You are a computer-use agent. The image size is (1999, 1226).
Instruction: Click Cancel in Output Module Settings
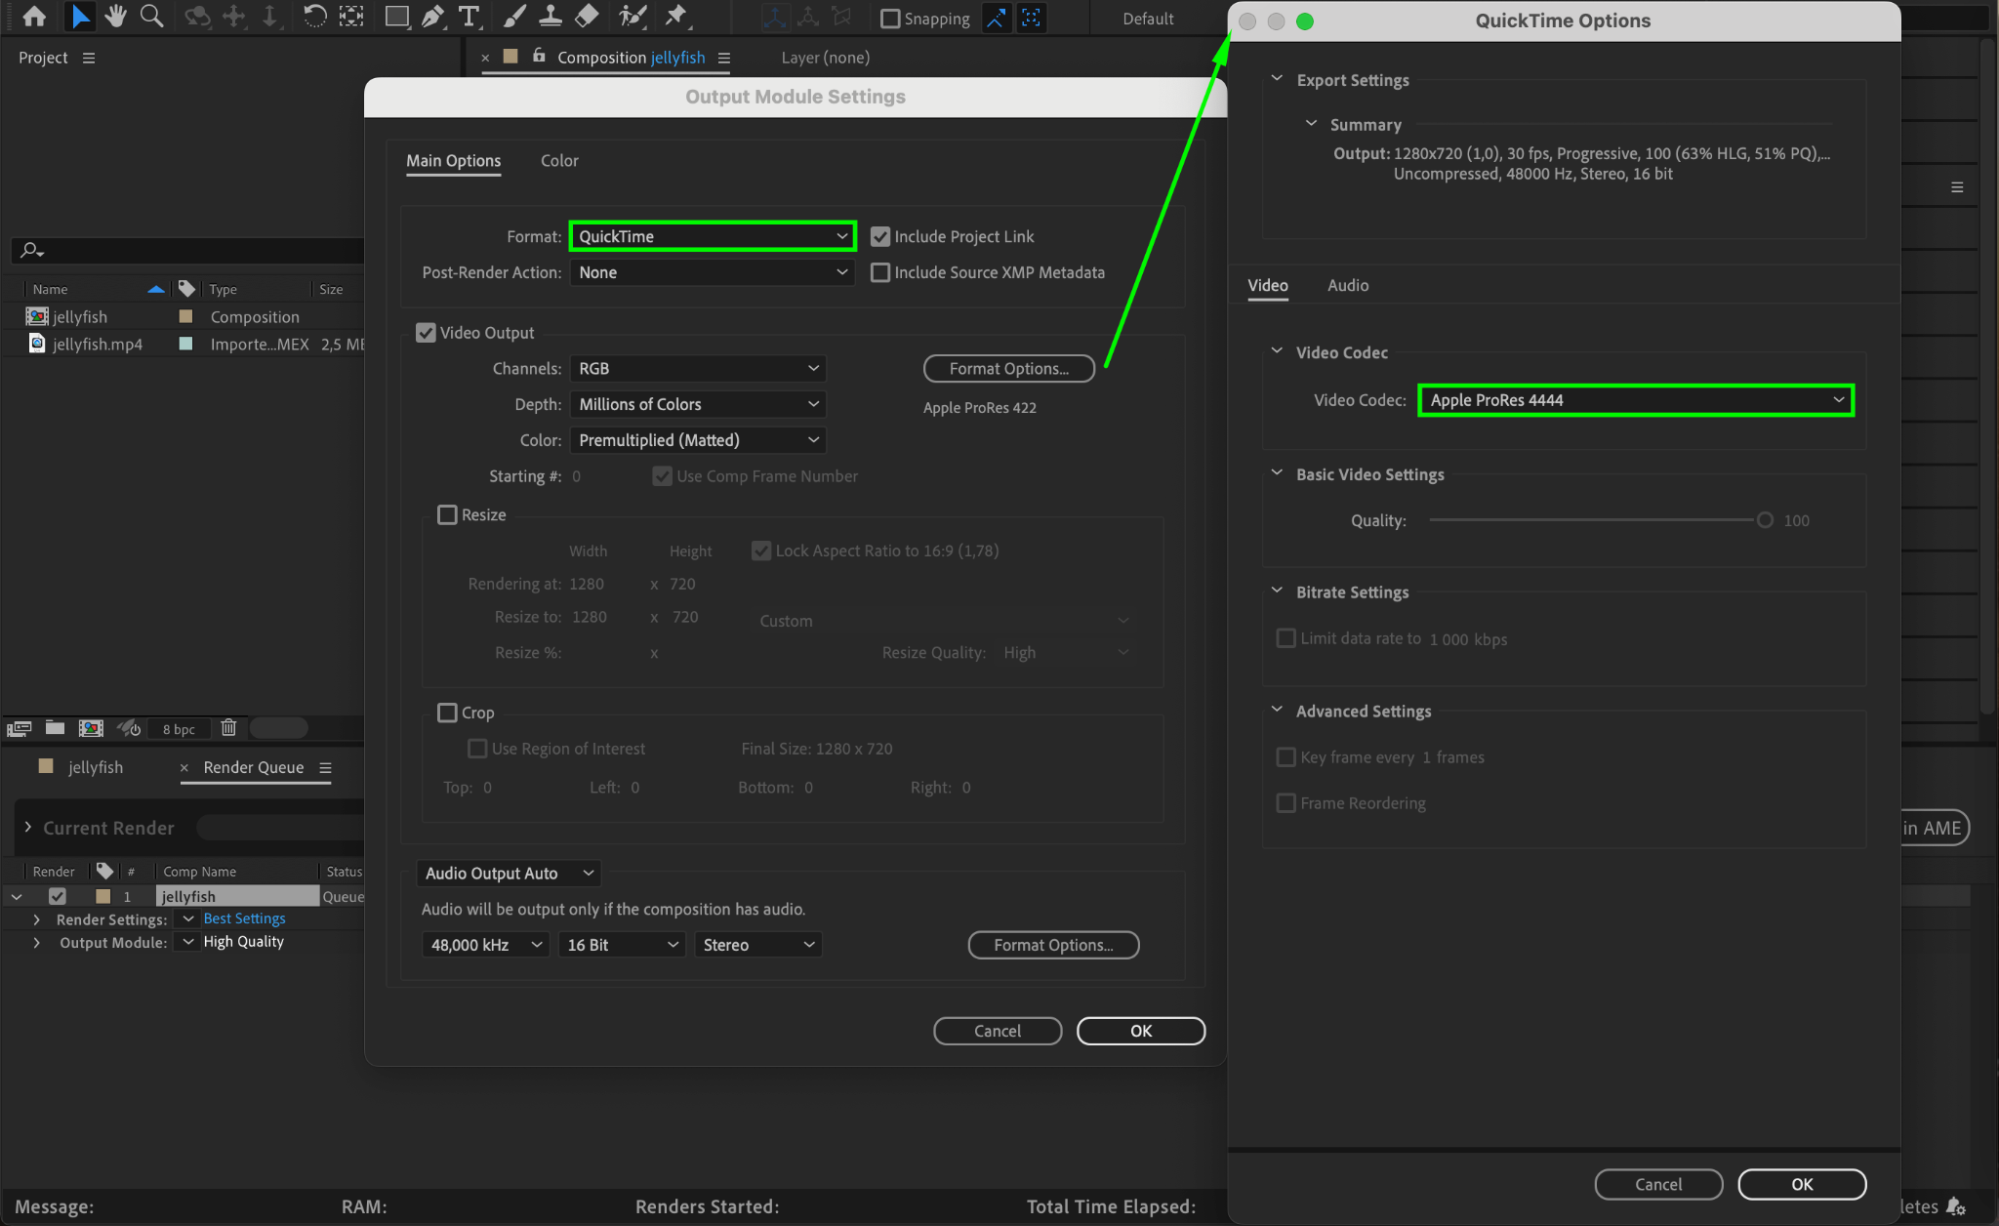997,1031
